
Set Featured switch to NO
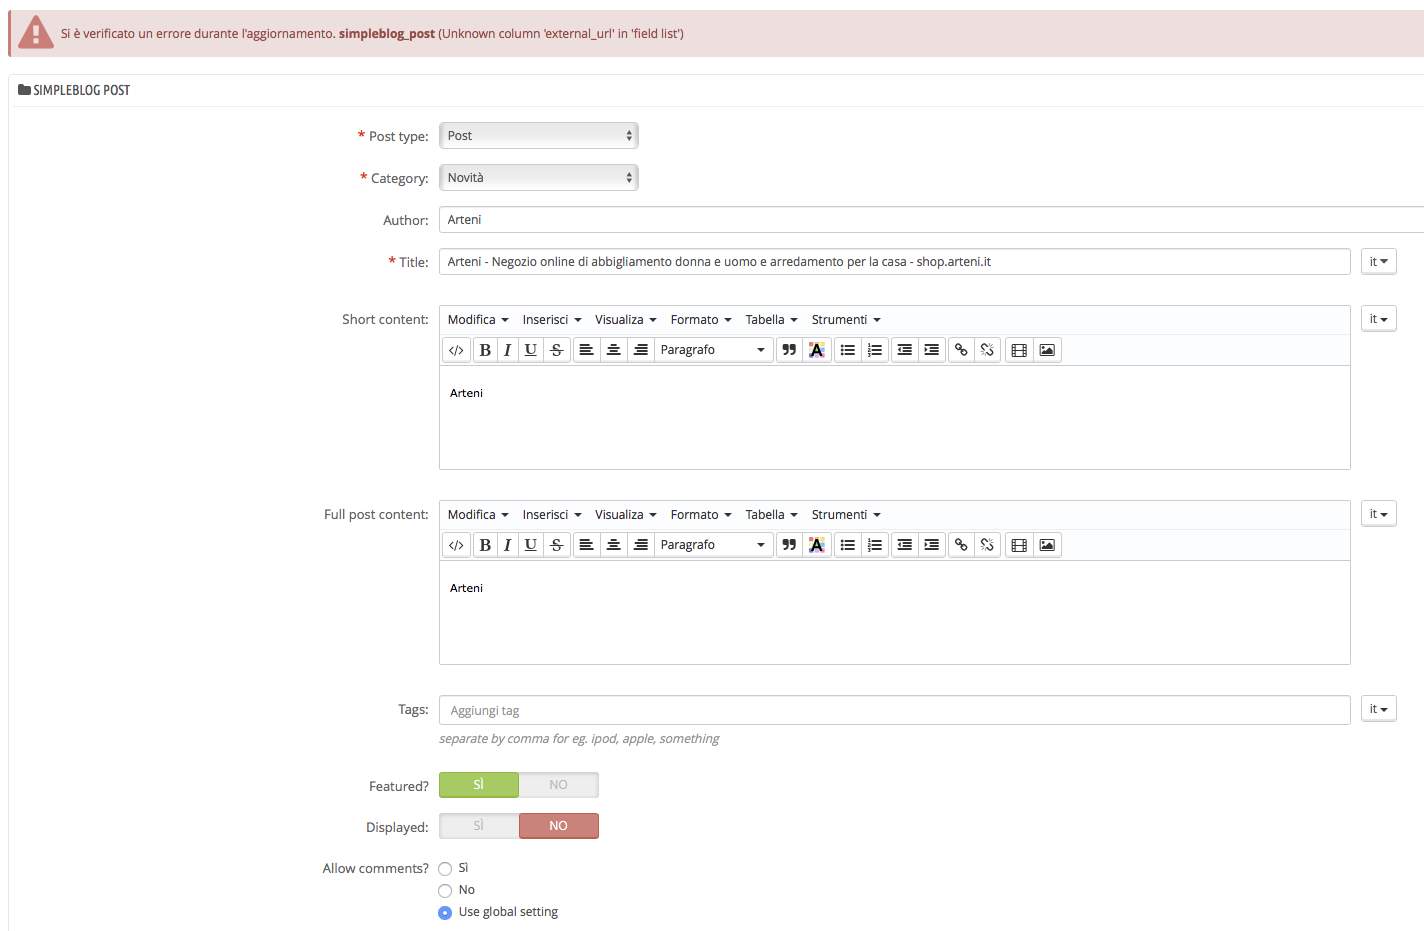tap(559, 785)
